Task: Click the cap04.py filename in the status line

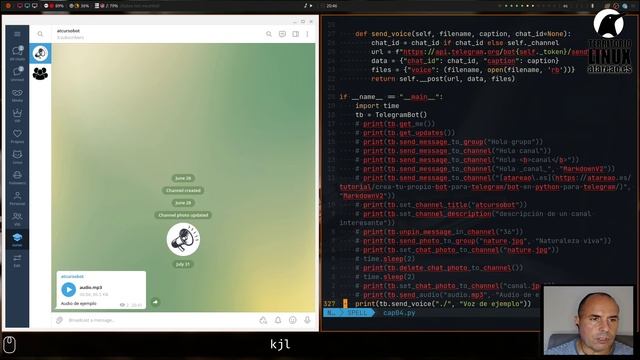Action: (x=399, y=313)
